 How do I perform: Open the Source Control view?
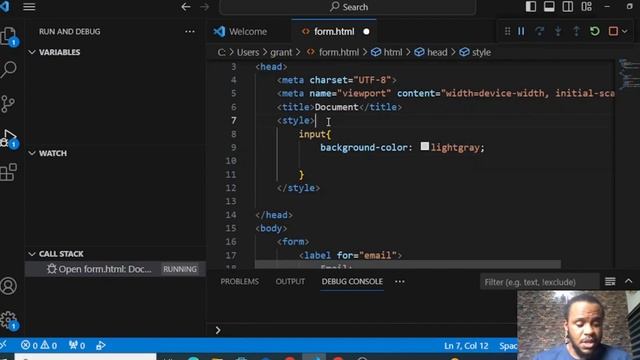[8, 104]
